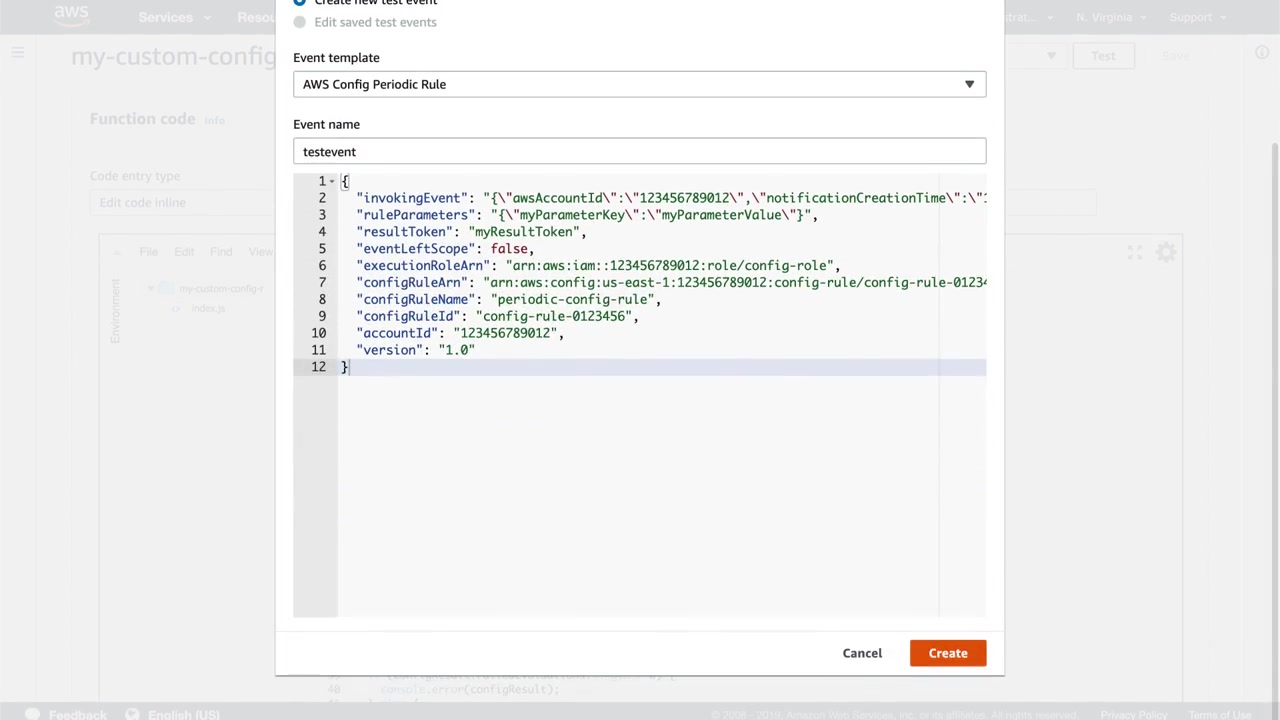The image size is (1280, 720).
Task: Click the editor settings gear icon
Action: click(x=1166, y=253)
